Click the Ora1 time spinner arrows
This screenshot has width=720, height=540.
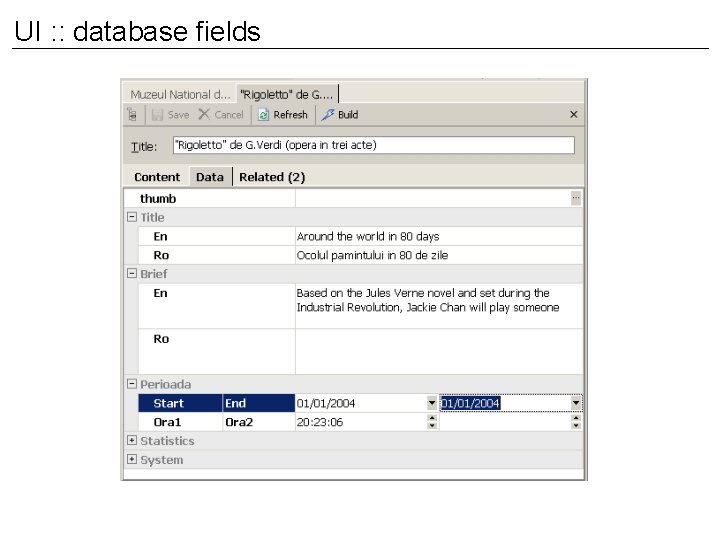pos(432,422)
